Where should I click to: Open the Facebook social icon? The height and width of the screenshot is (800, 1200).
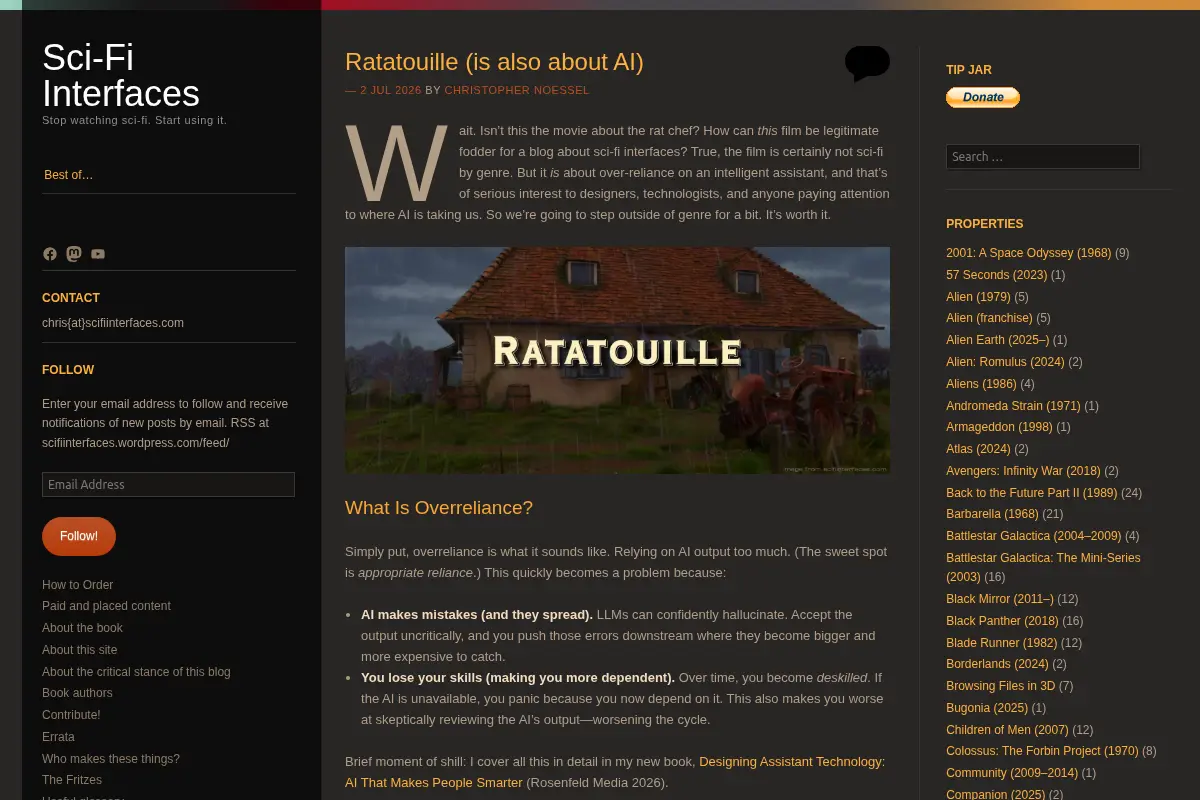[50, 254]
